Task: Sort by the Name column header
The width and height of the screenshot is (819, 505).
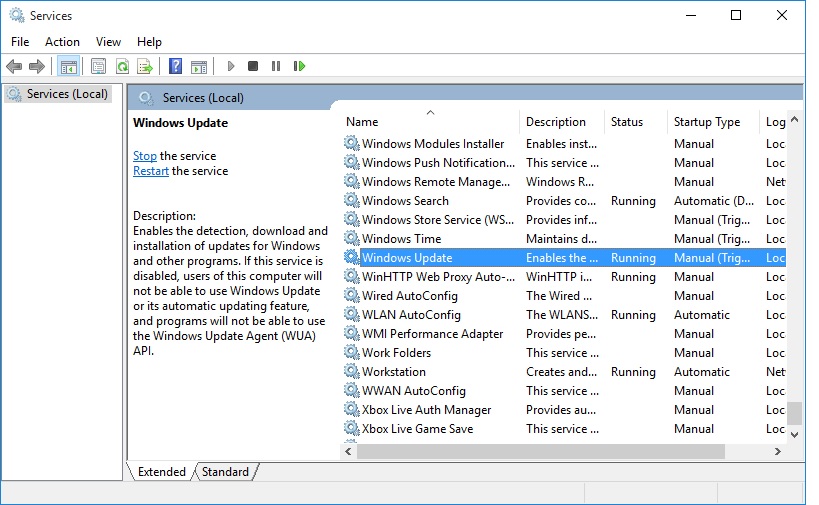Action: tap(430, 122)
